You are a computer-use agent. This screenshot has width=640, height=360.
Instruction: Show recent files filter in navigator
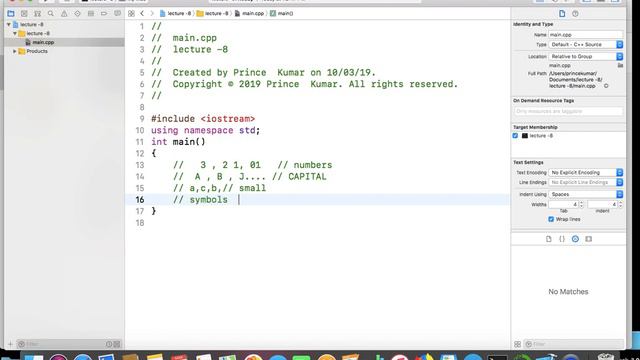(x=109, y=344)
